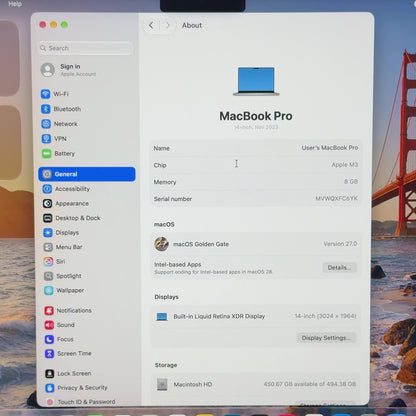Screen dimensions: 416x416
Task: Select the Network globe icon
Action: click(x=46, y=124)
